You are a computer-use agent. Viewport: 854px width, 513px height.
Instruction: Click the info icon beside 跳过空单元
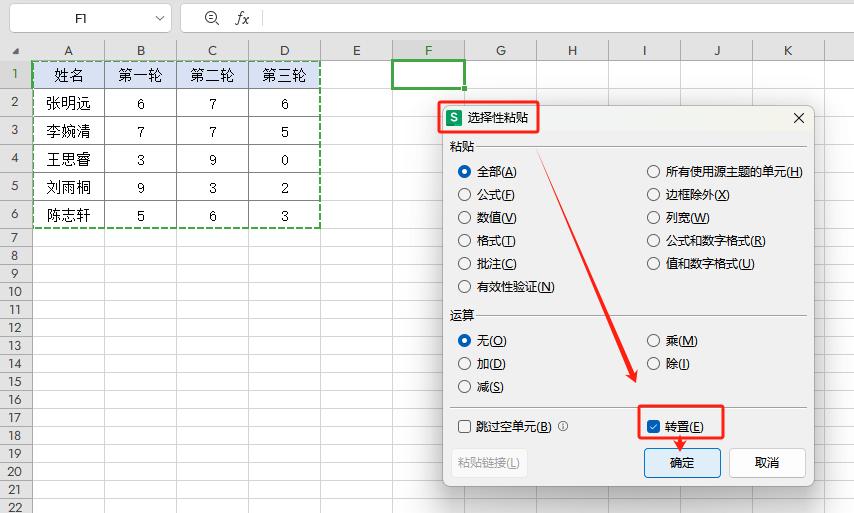coord(563,426)
